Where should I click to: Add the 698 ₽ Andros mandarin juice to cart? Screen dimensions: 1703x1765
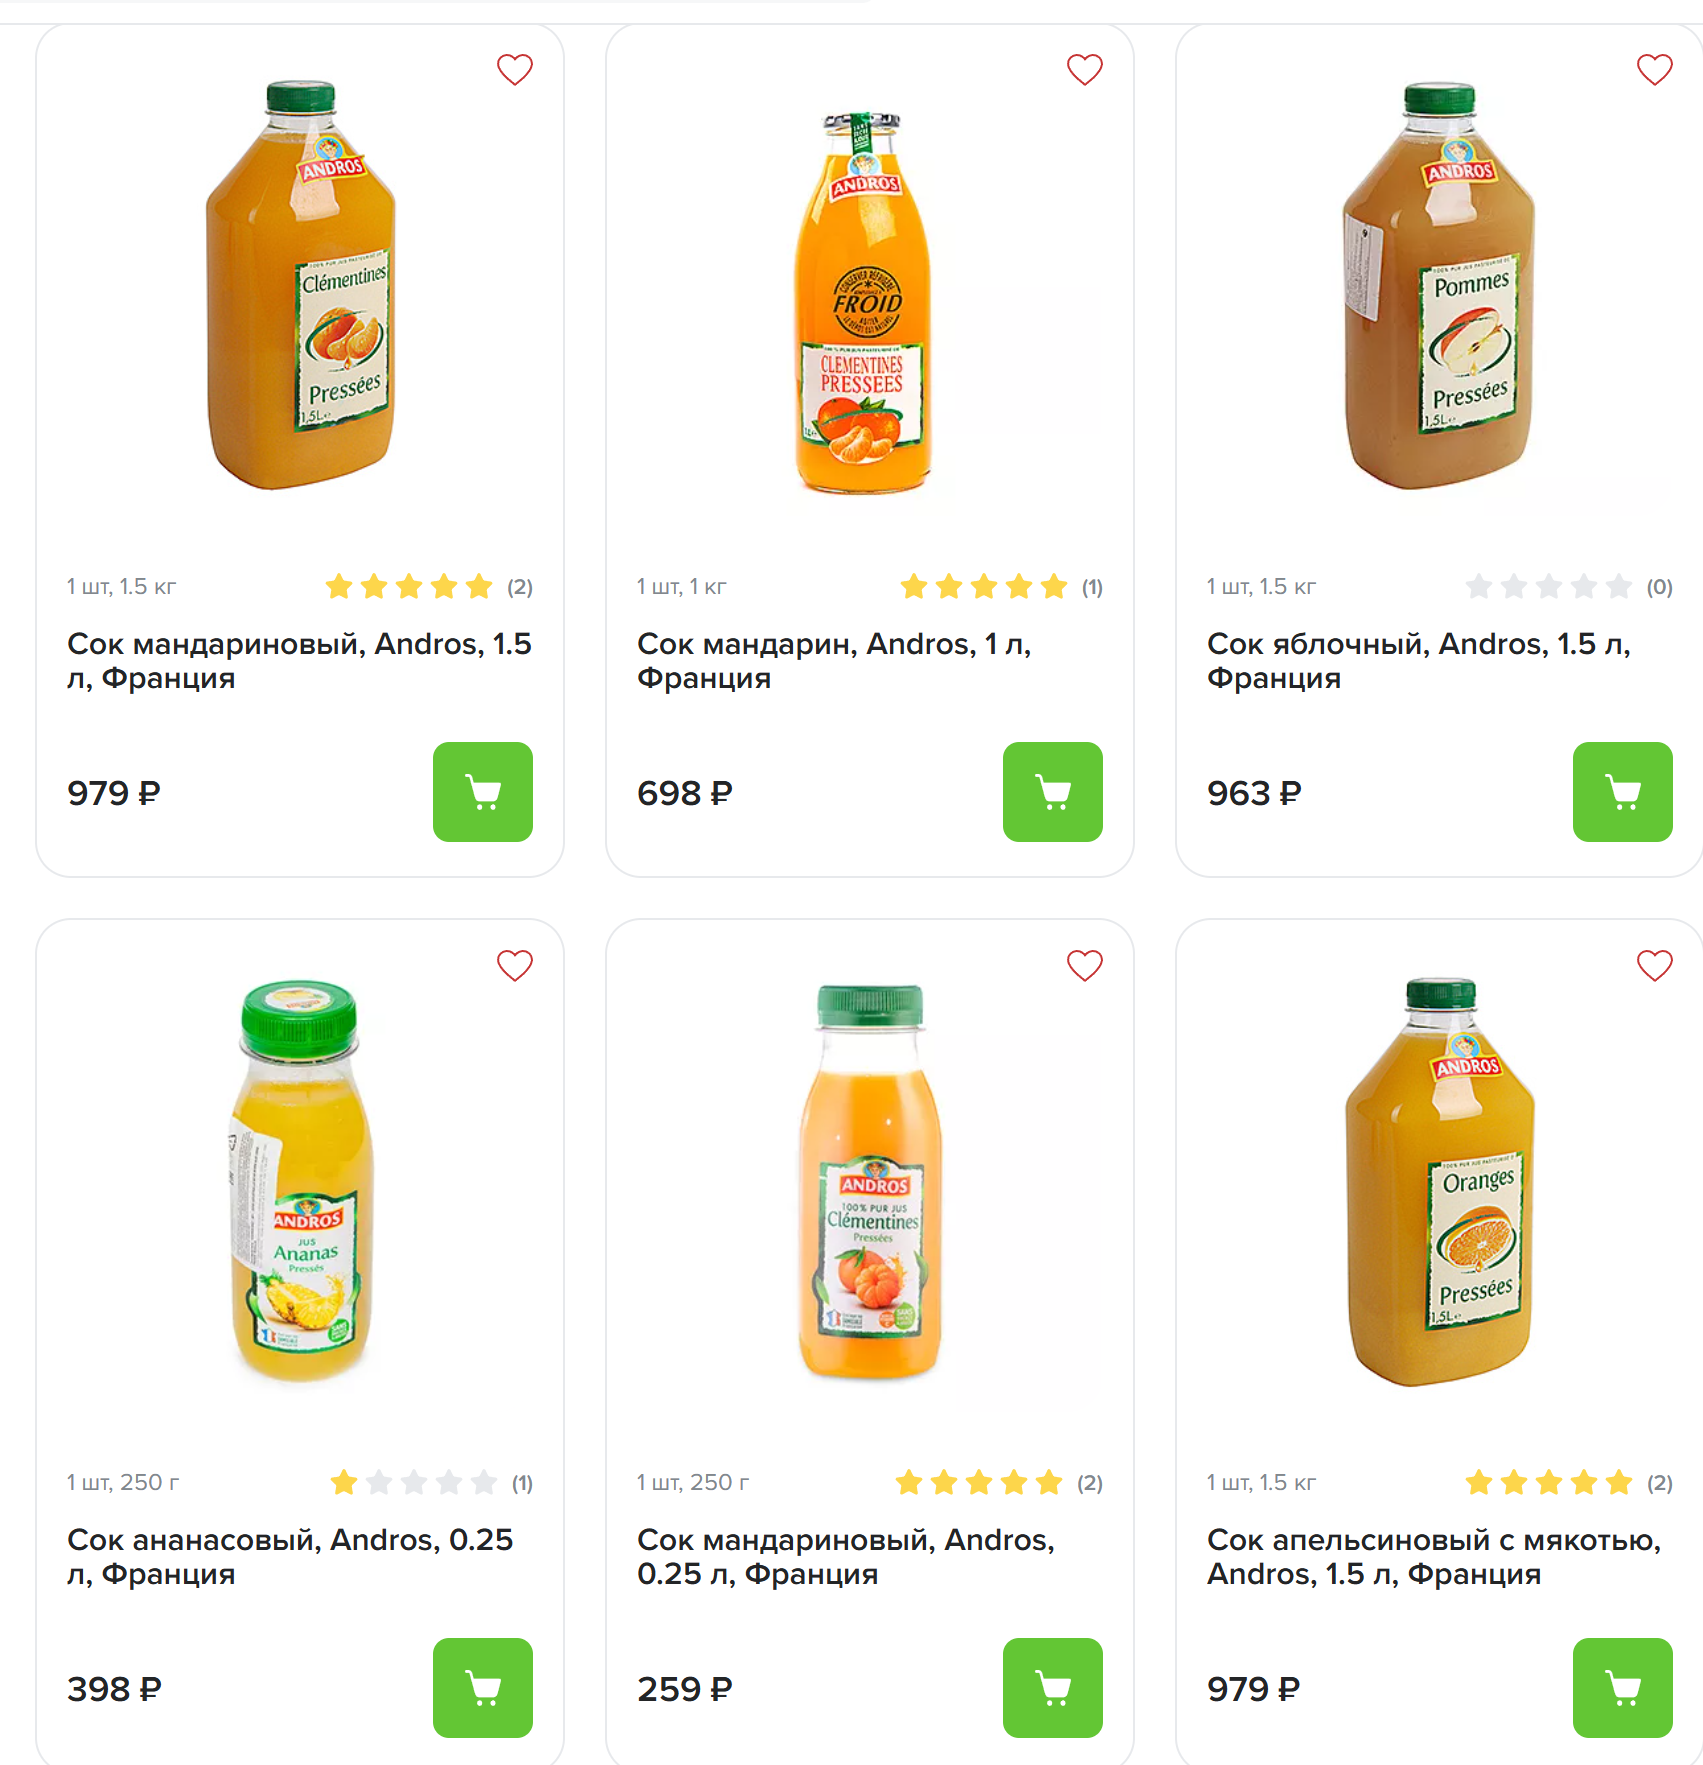tap(1052, 792)
